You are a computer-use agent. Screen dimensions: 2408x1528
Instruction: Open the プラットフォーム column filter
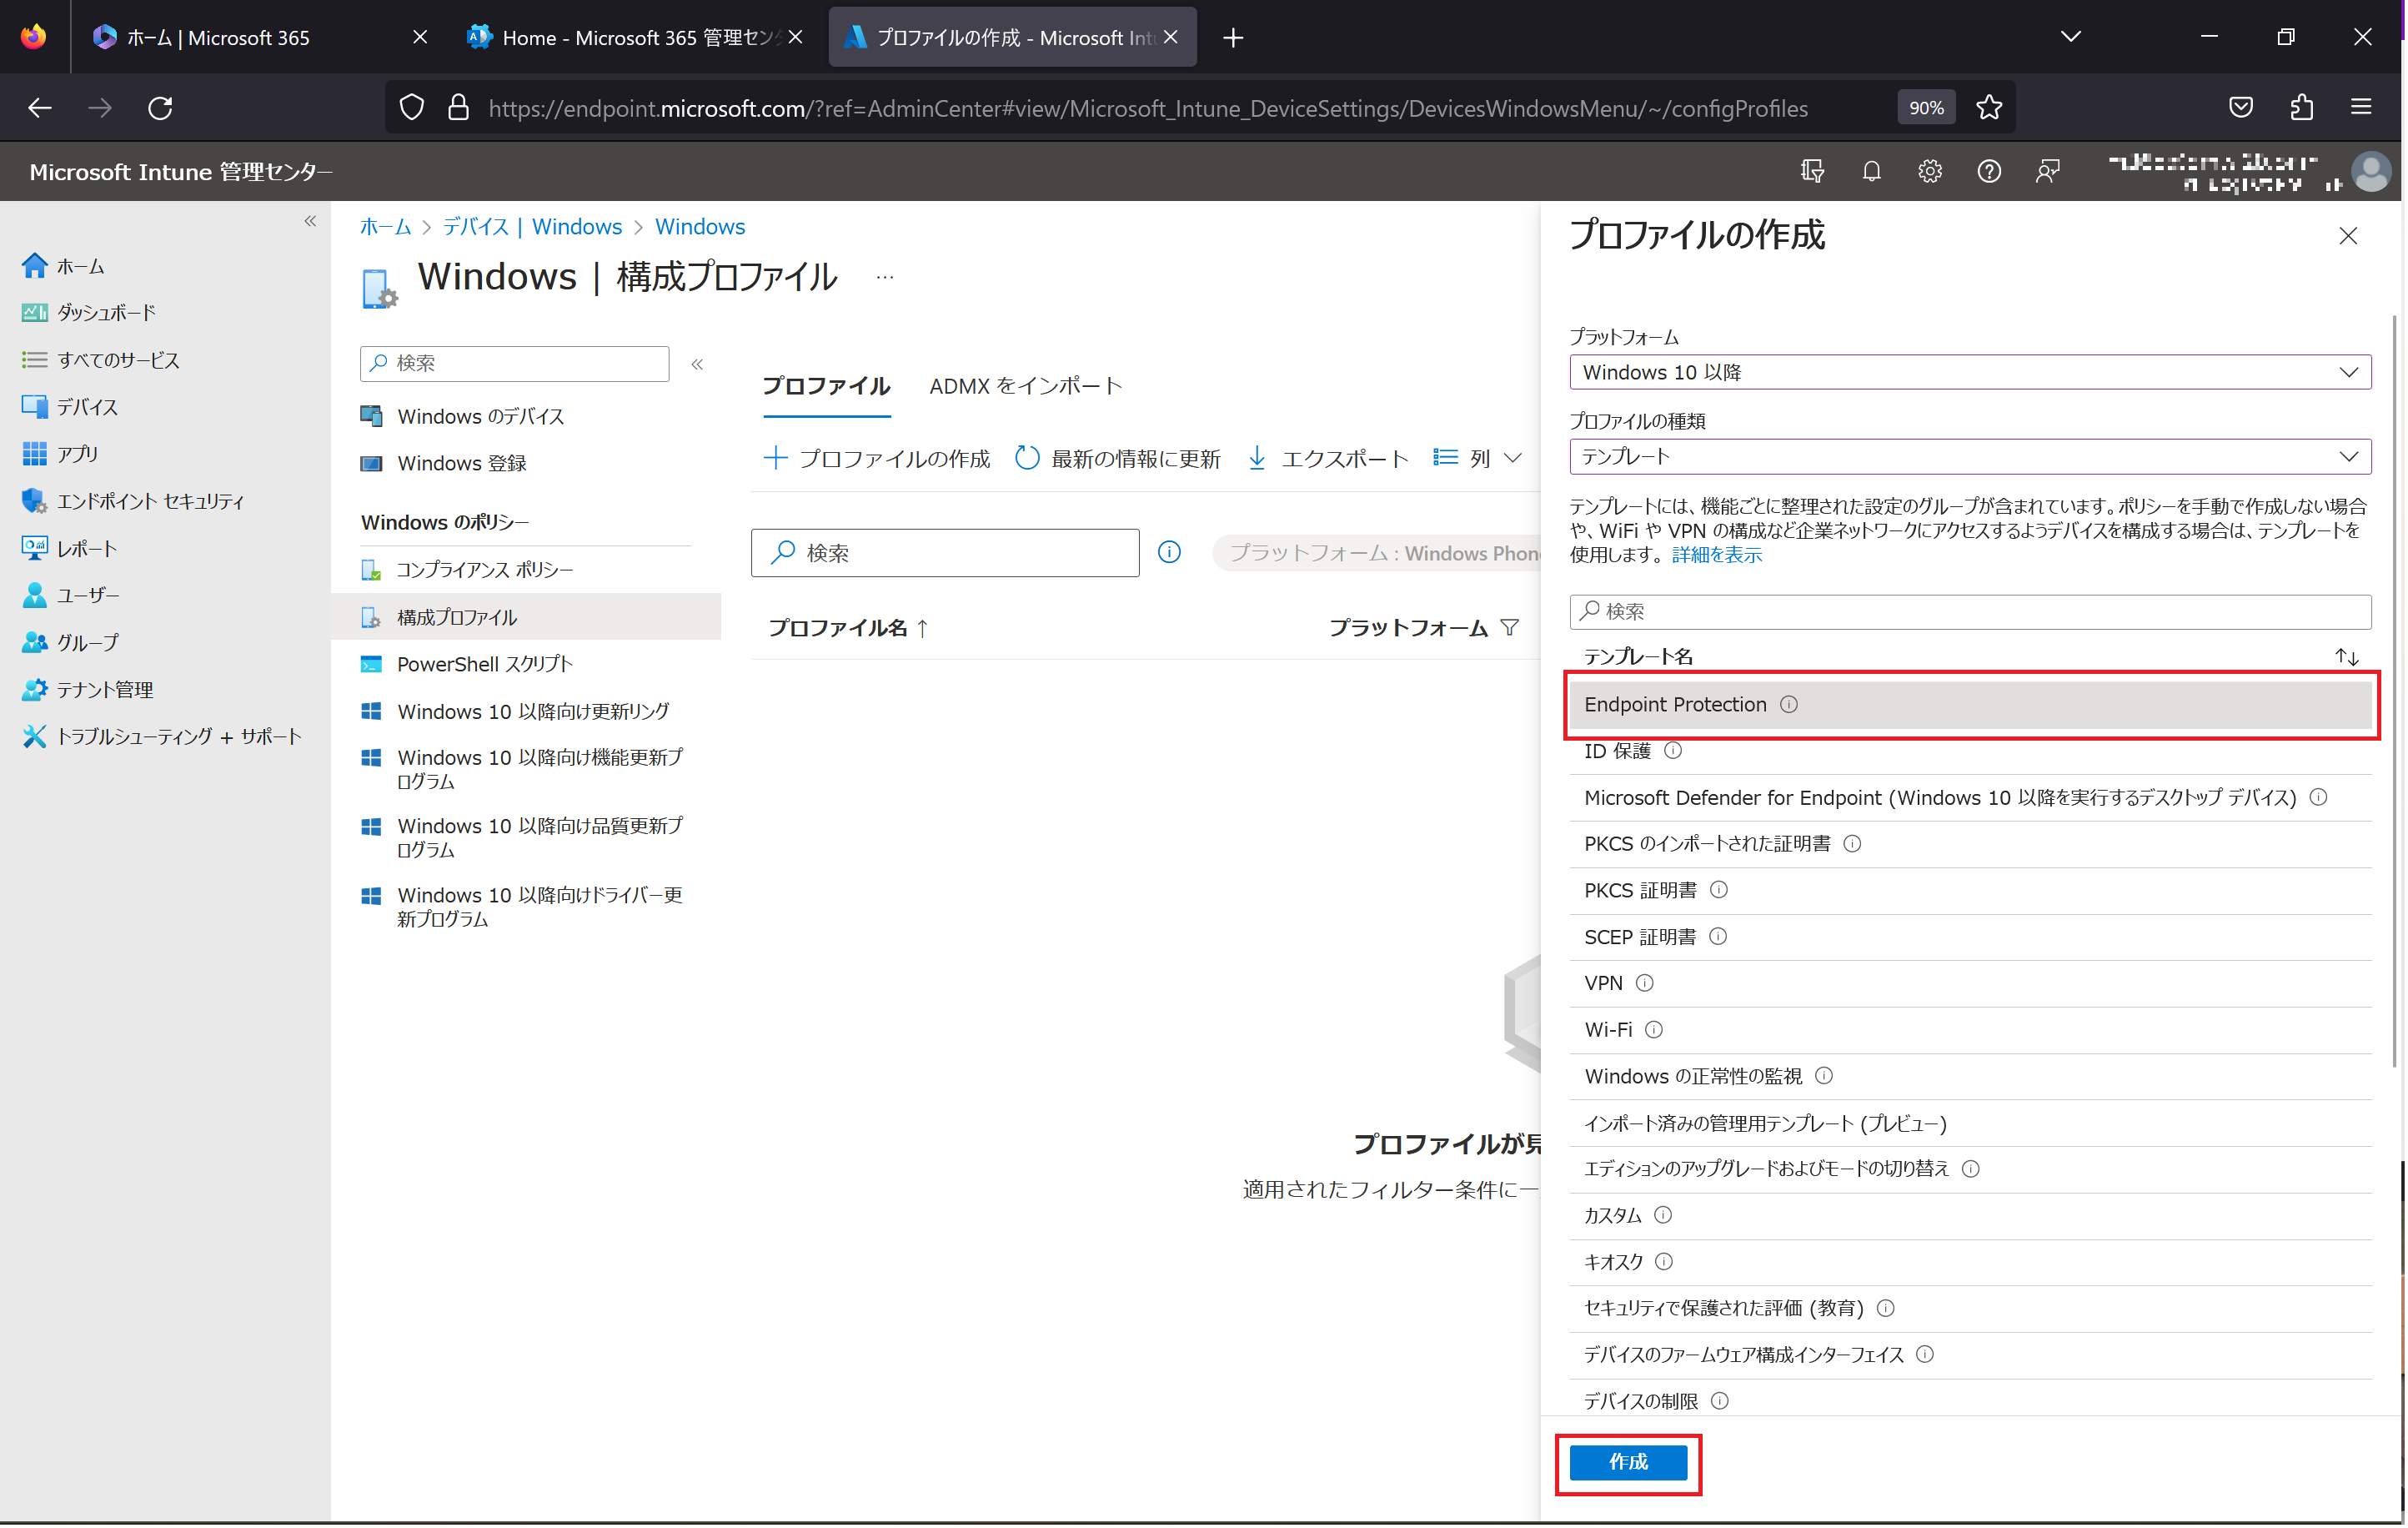click(1510, 627)
